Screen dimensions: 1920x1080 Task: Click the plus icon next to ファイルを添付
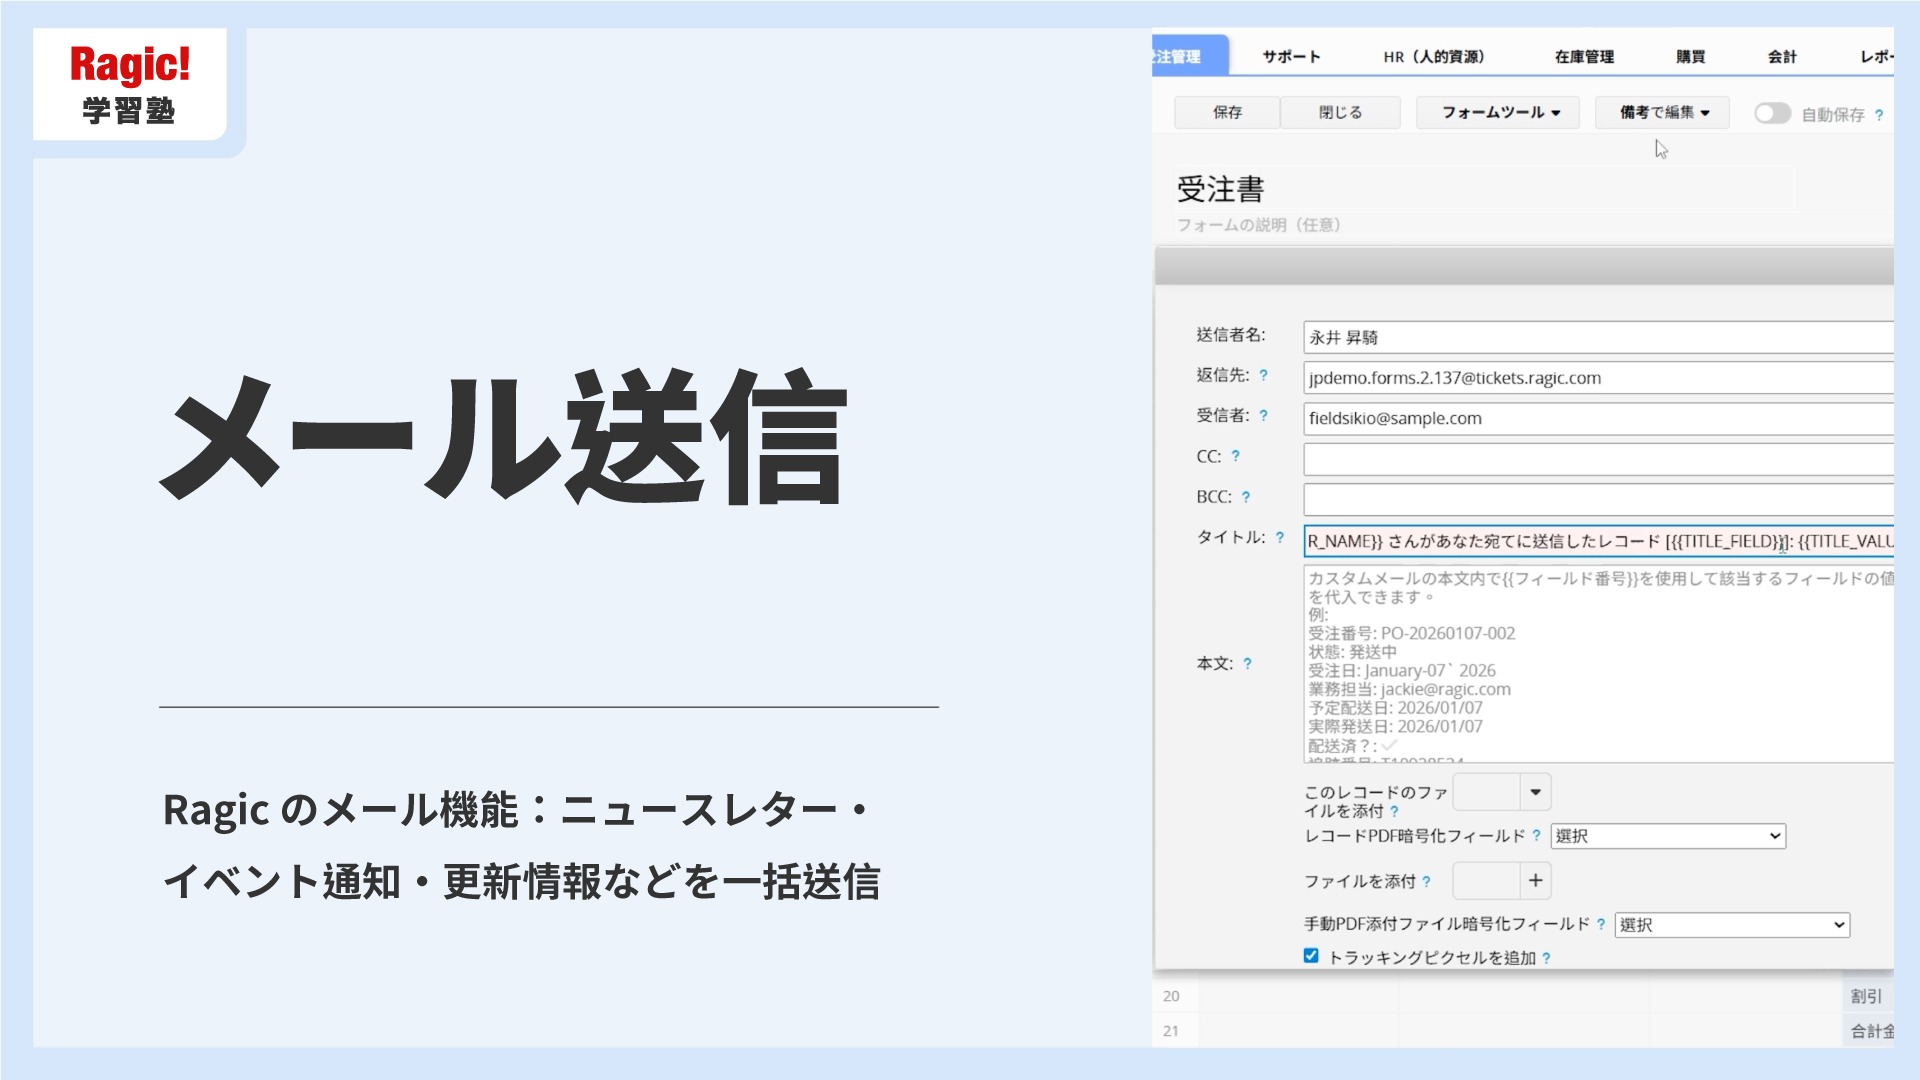point(1535,880)
